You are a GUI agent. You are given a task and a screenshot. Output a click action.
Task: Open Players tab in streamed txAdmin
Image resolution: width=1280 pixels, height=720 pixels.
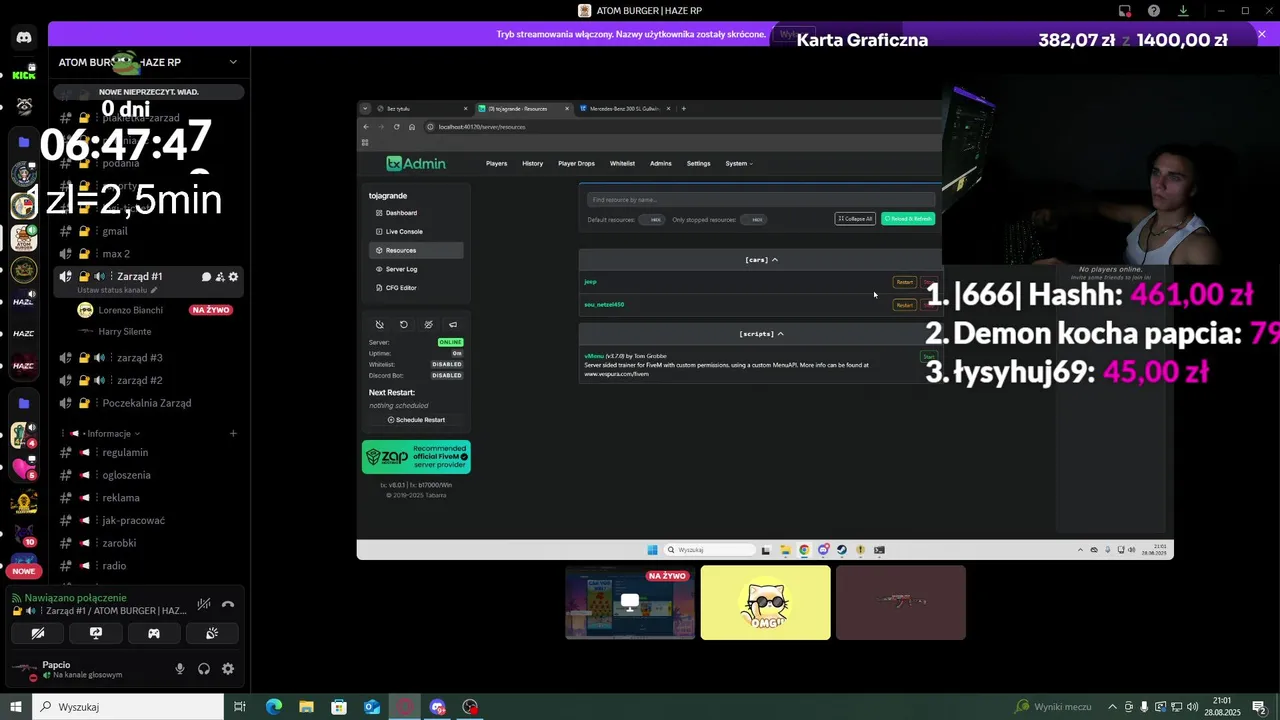point(496,163)
